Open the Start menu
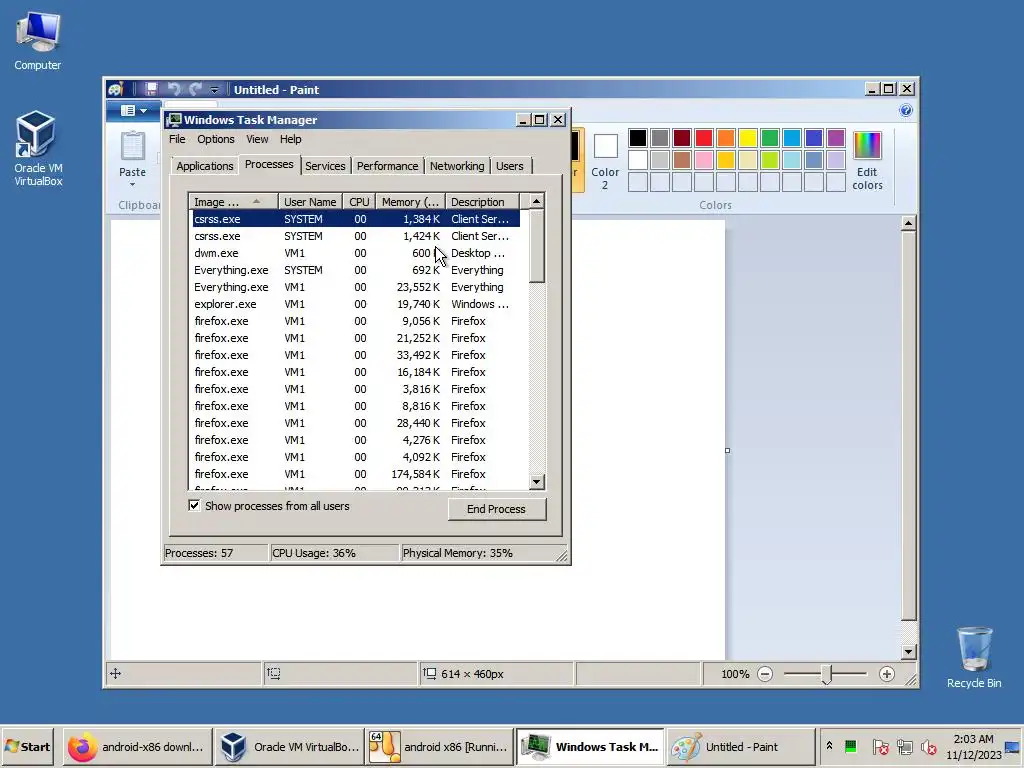The height and width of the screenshot is (768, 1024). click(27, 746)
